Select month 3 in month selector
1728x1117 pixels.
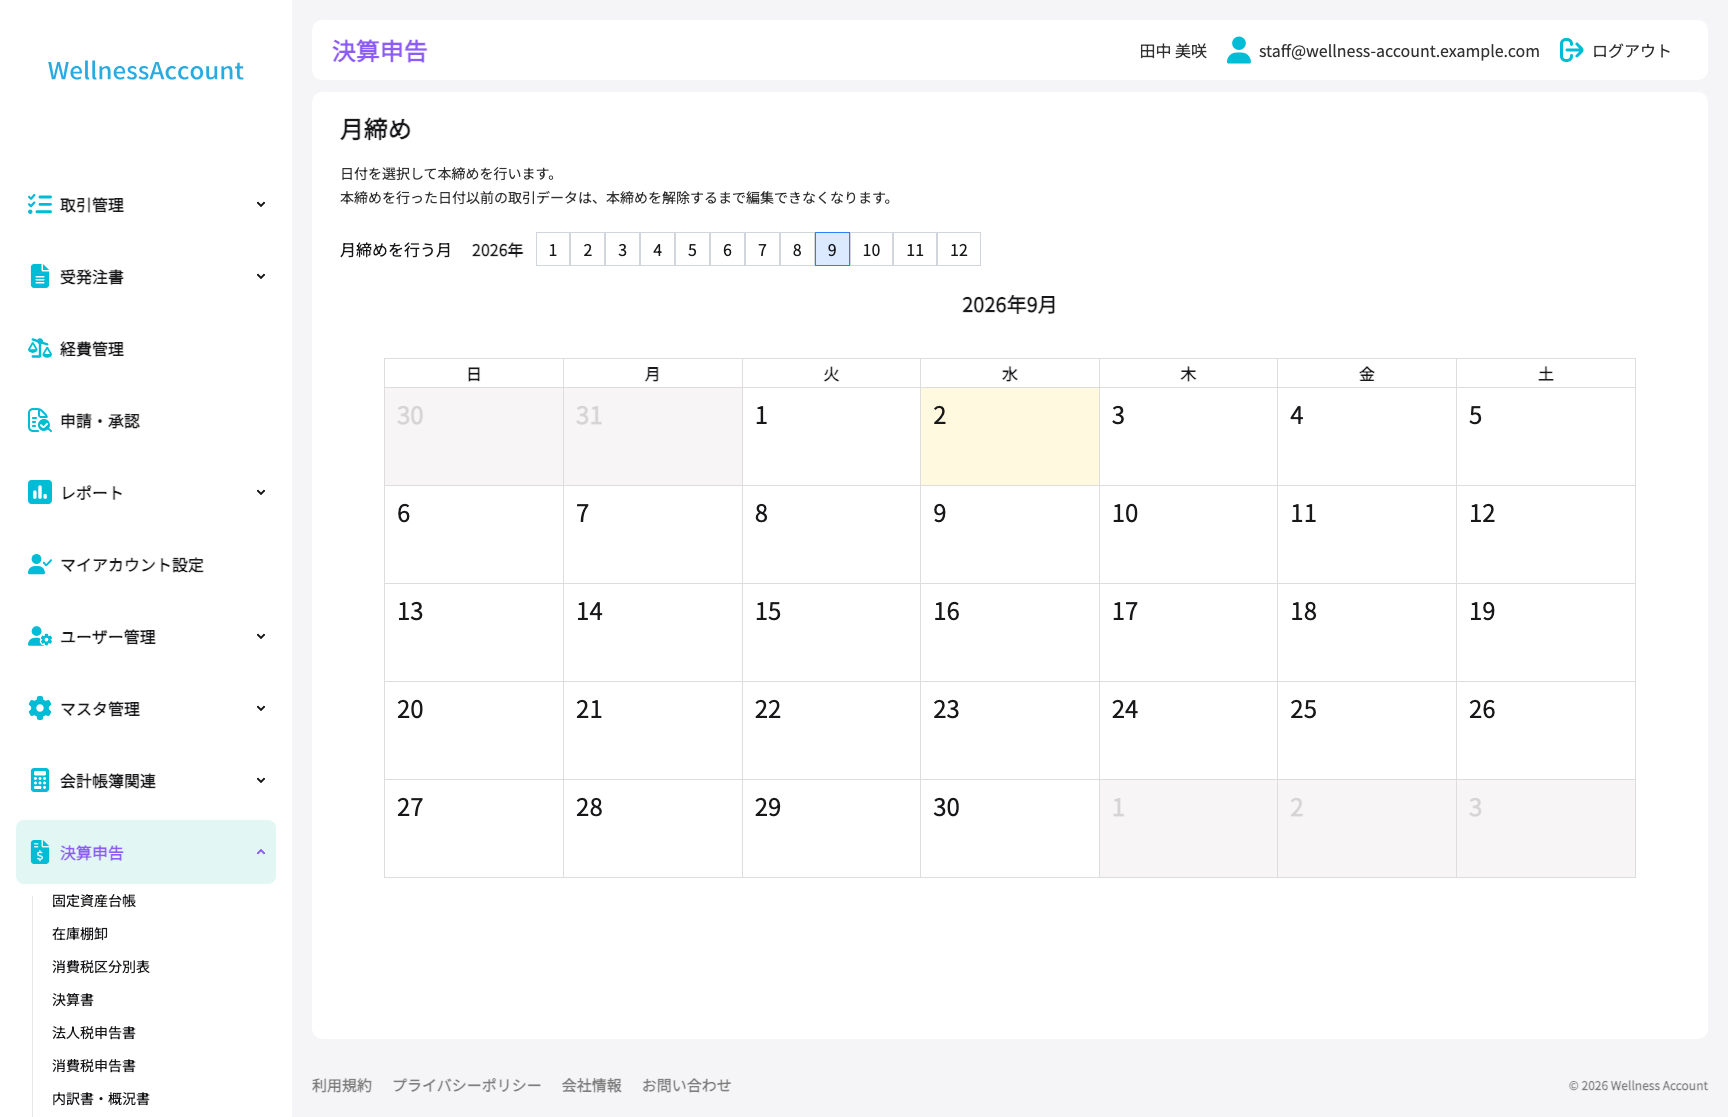pos(623,250)
